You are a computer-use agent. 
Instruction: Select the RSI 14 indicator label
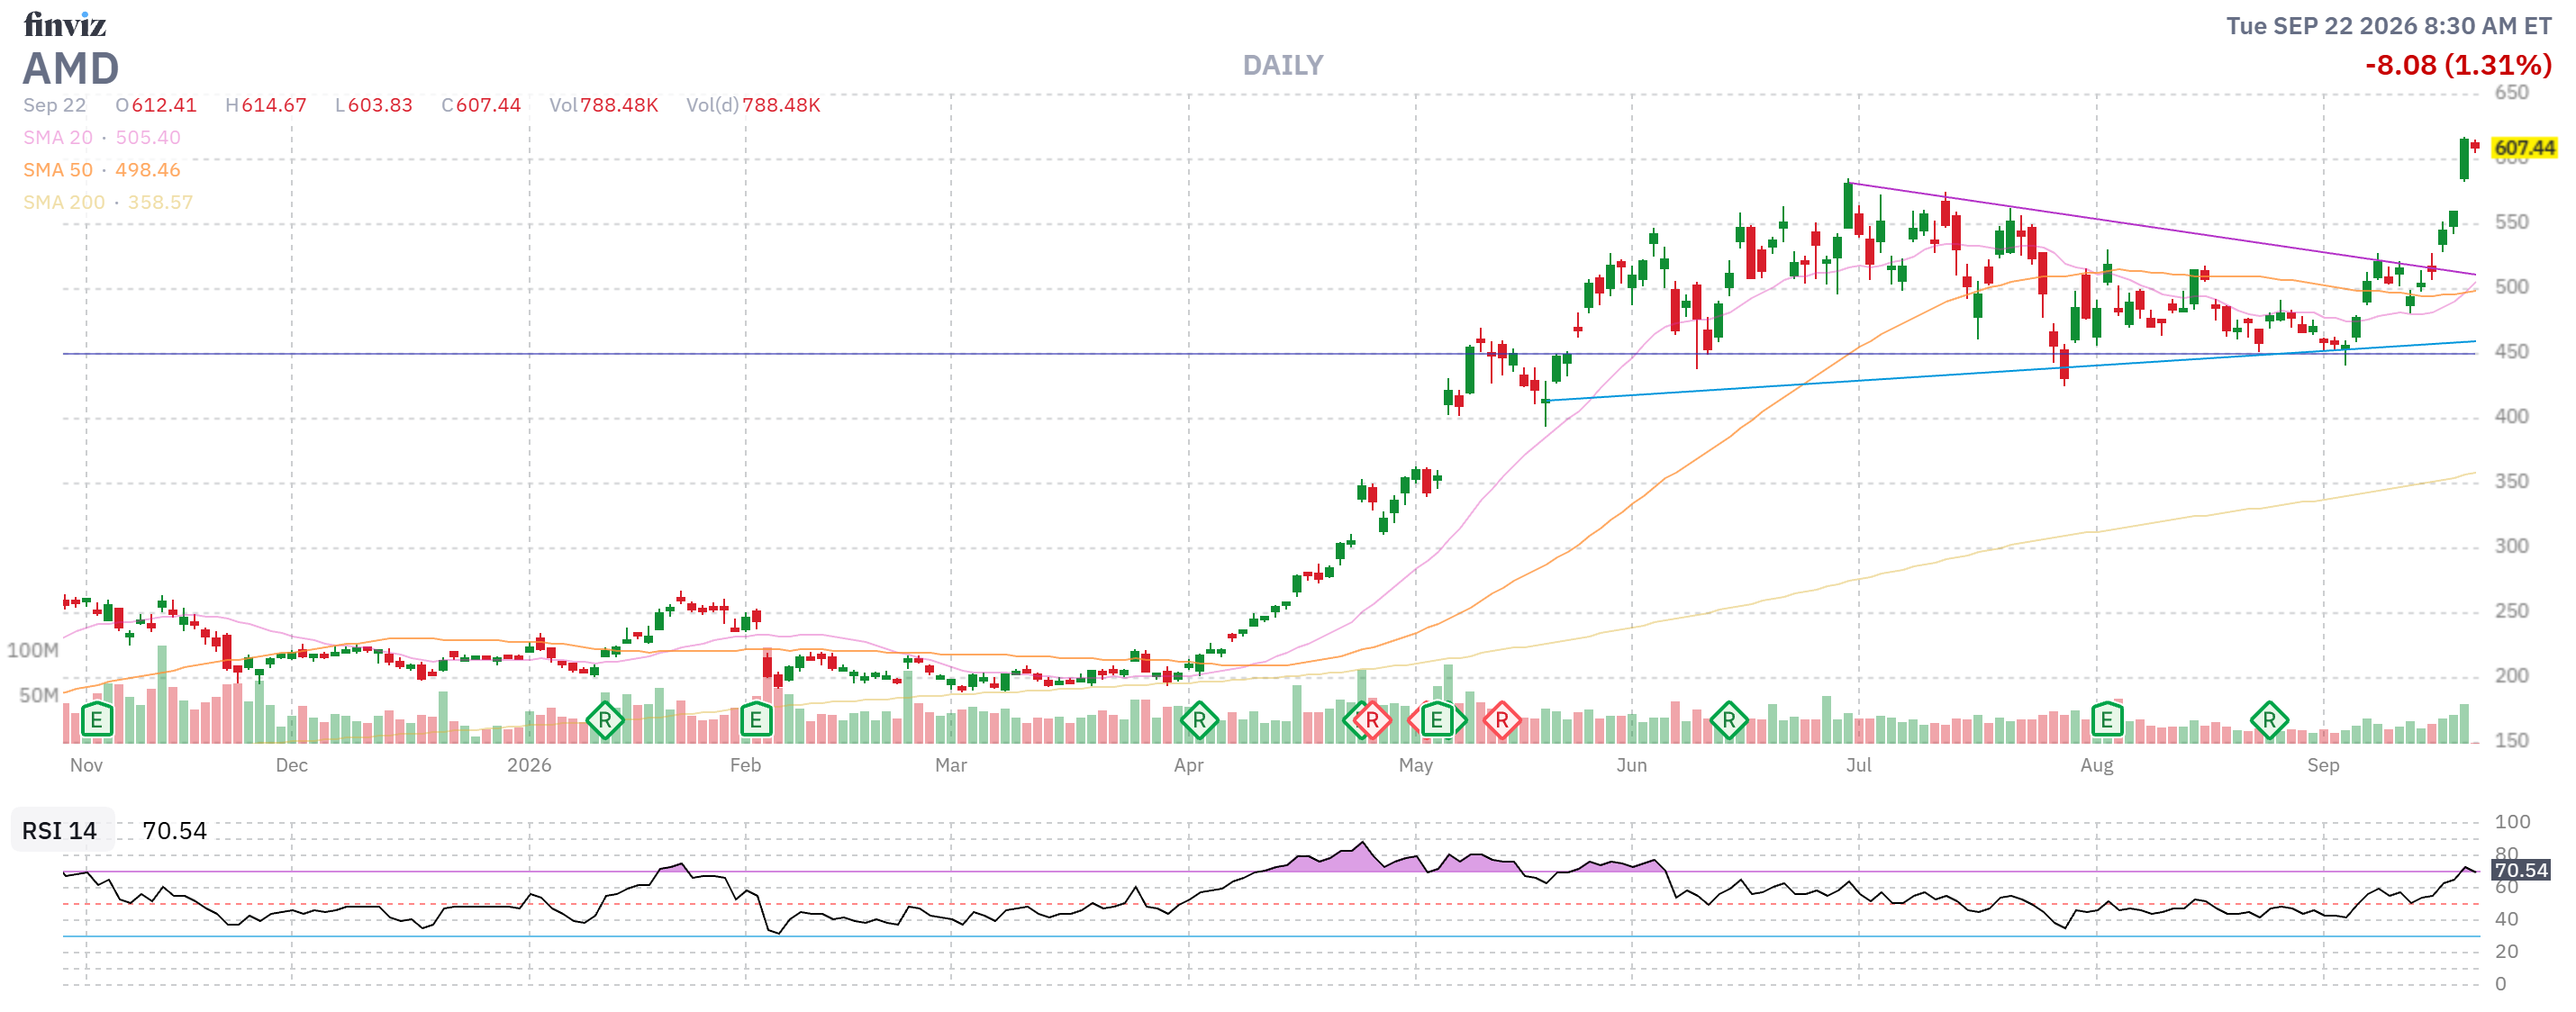point(59,831)
